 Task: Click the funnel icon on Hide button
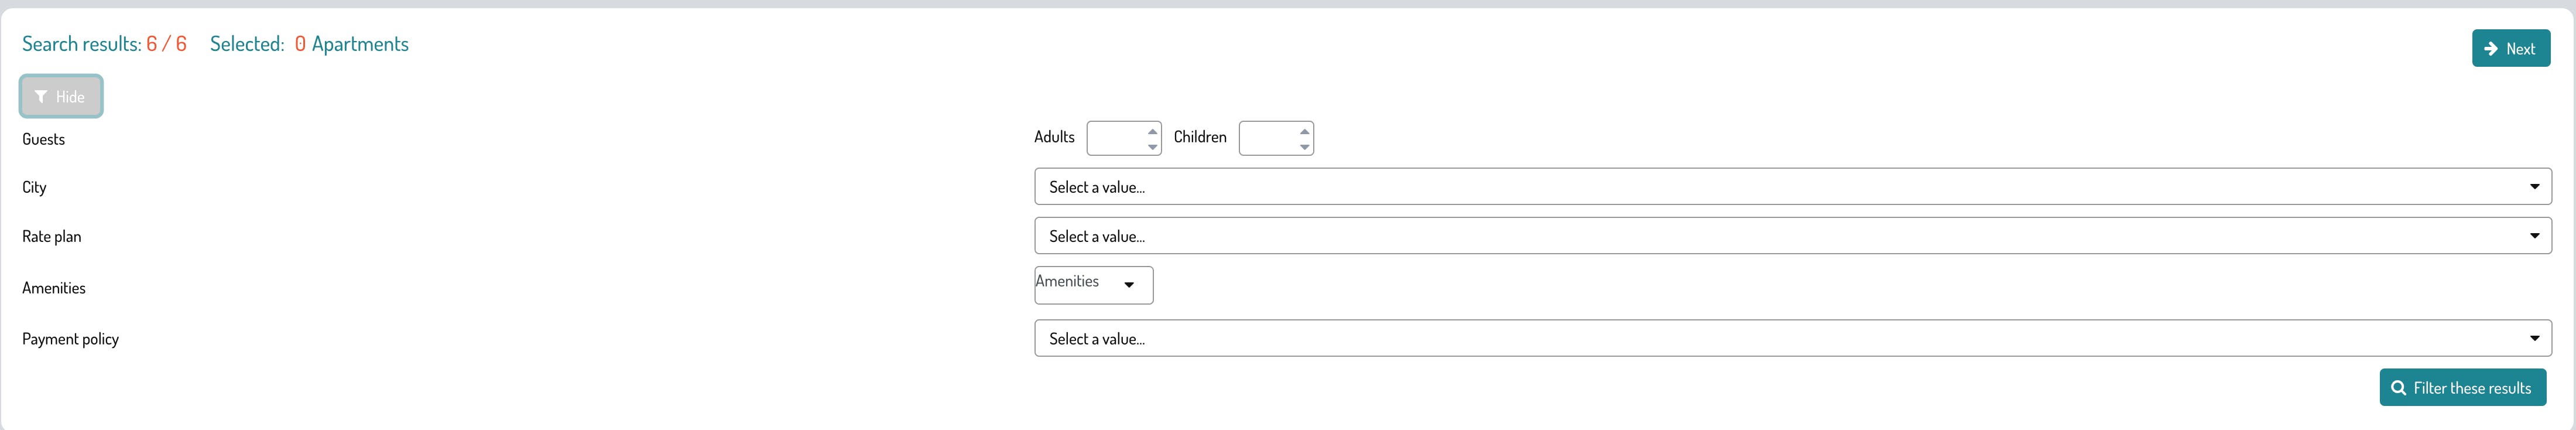[41, 97]
